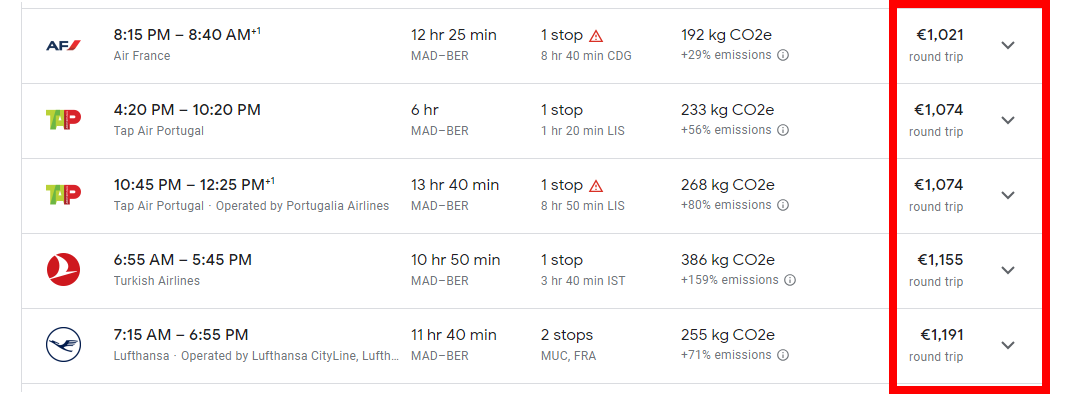
Task: Click warning triangle on 8 hr 50 min LIS stop
Action: coord(596,186)
